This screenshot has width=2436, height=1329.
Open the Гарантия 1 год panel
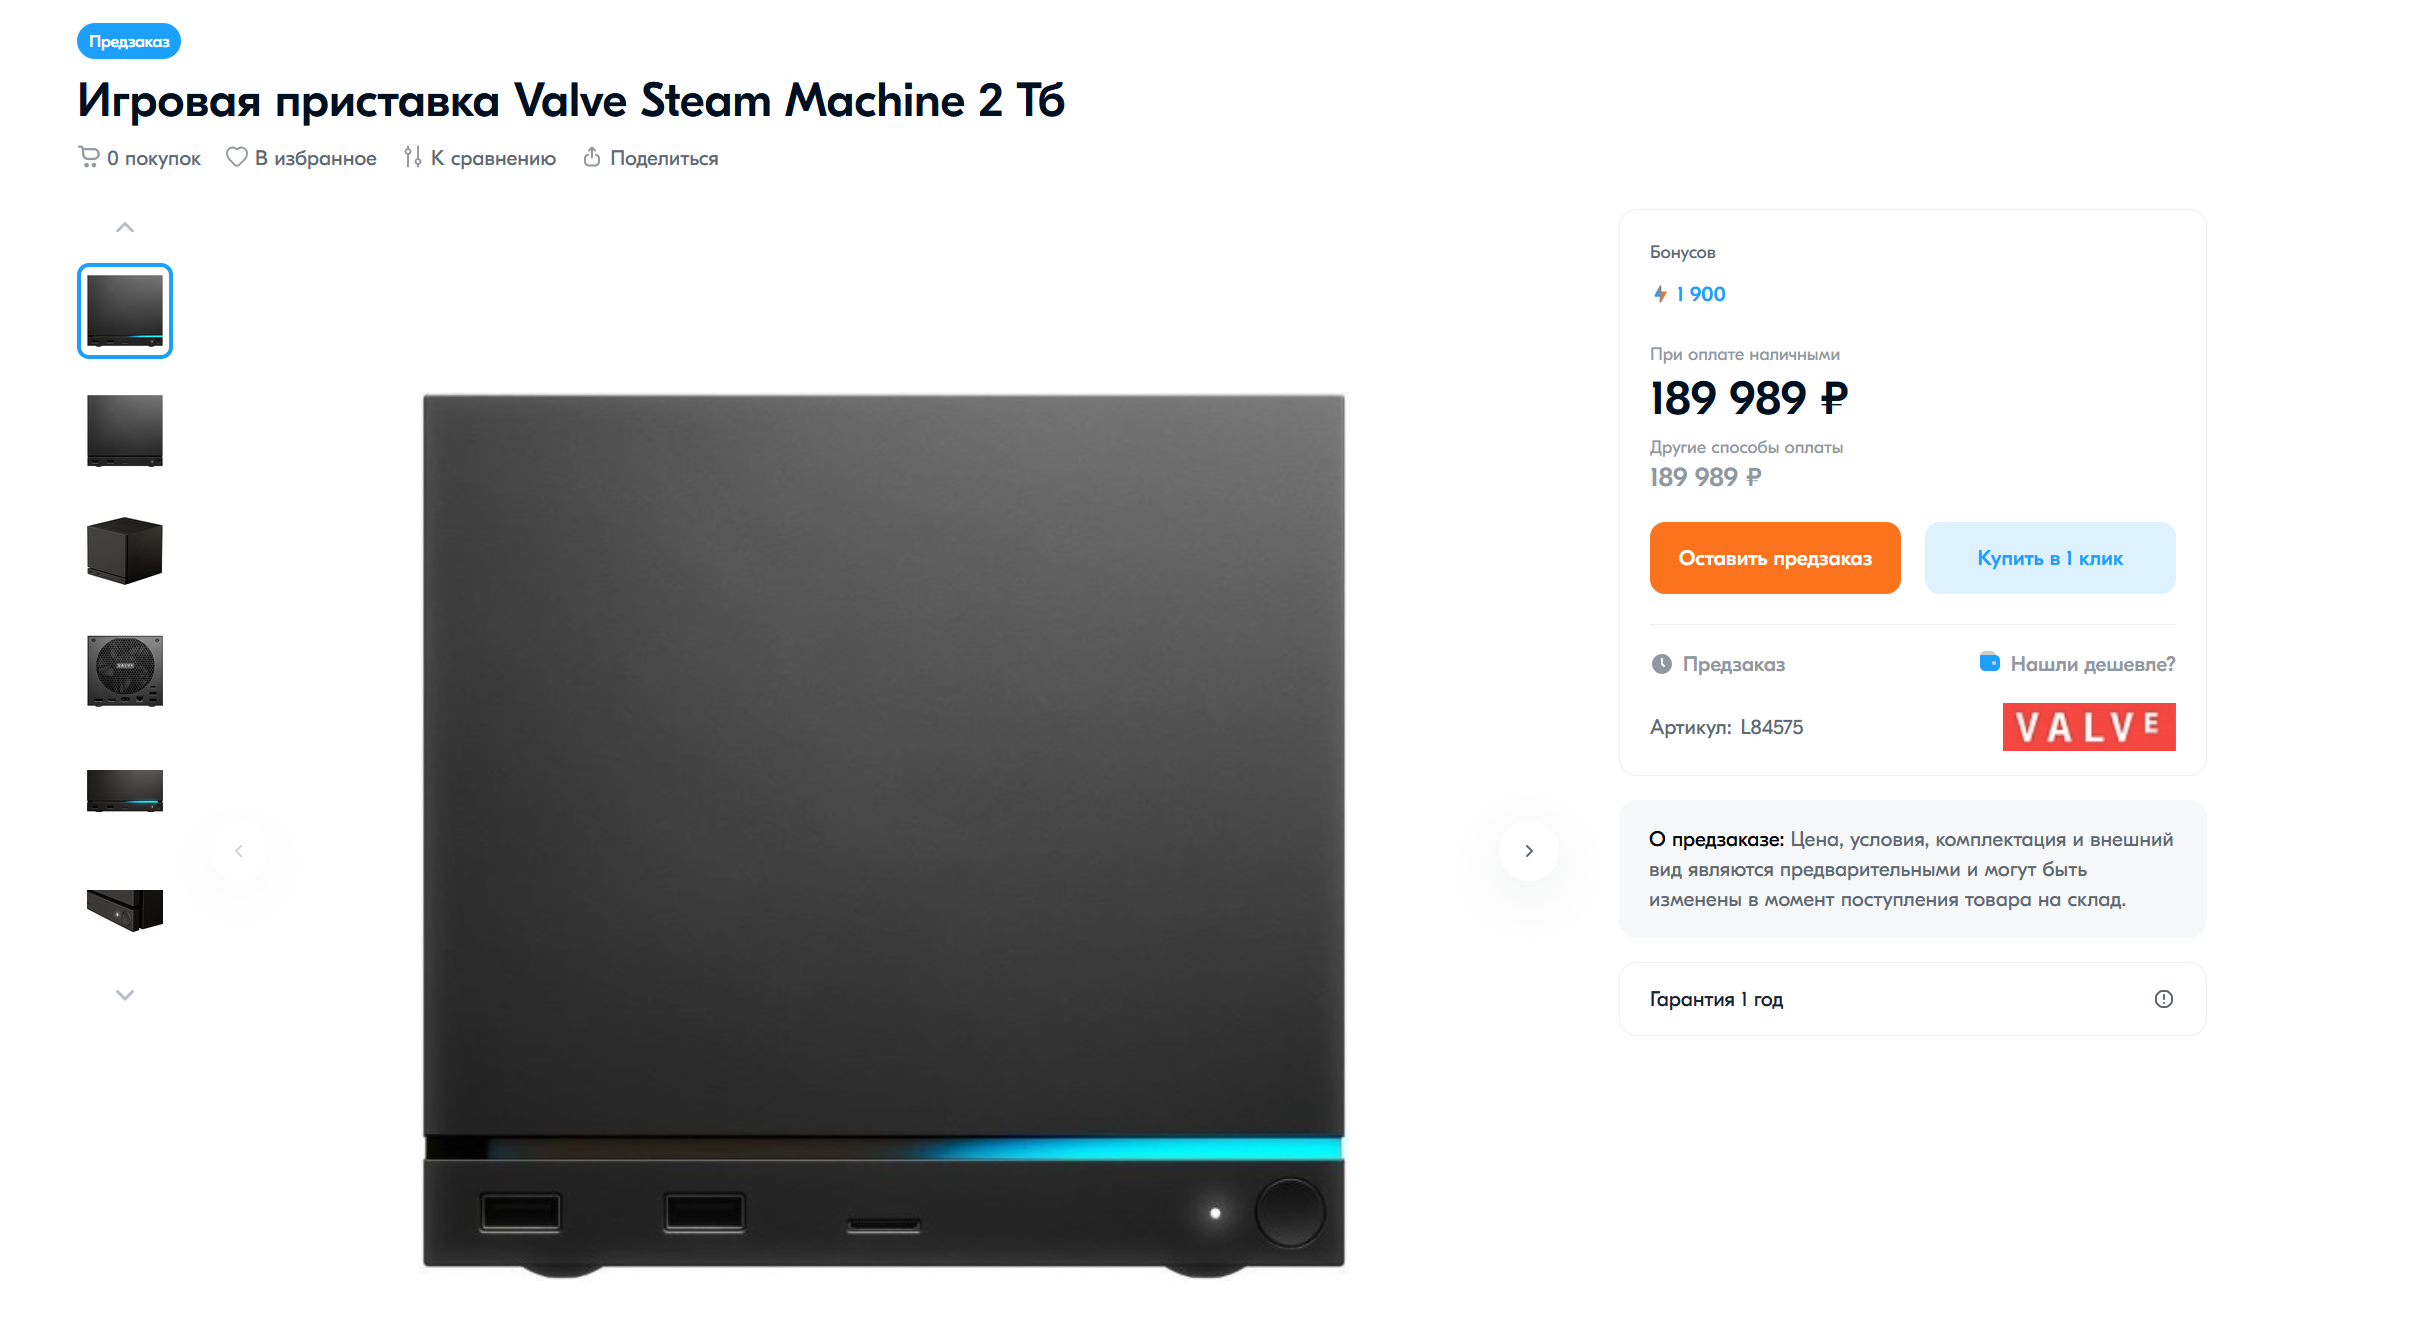[x=1912, y=999]
